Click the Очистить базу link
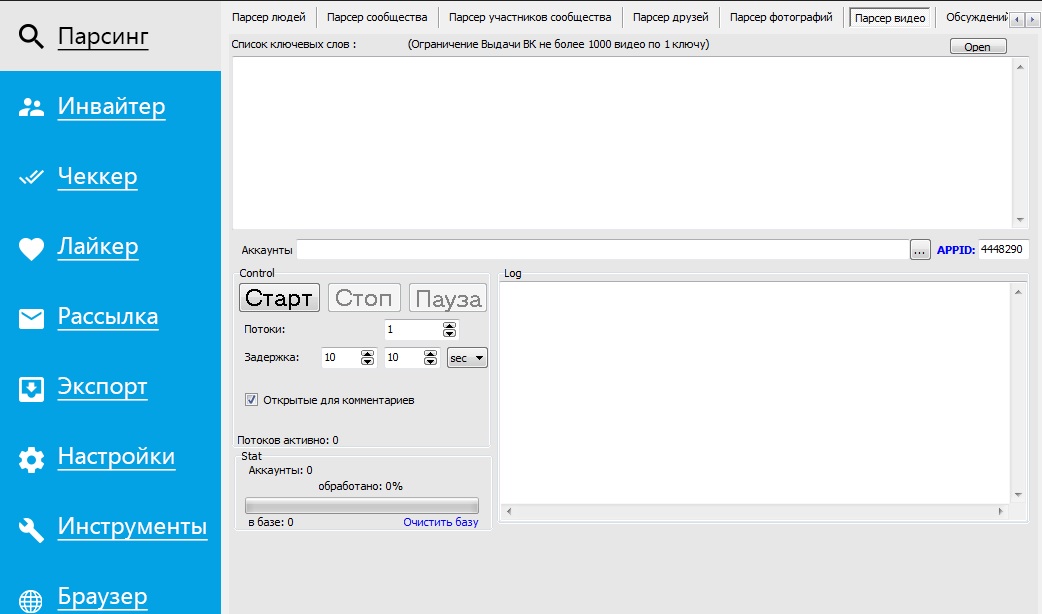The image size is (1042, 614). (440, 522)
